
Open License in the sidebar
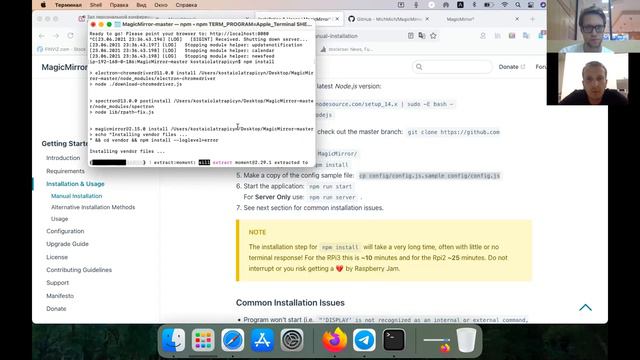[x=57, y=257]
